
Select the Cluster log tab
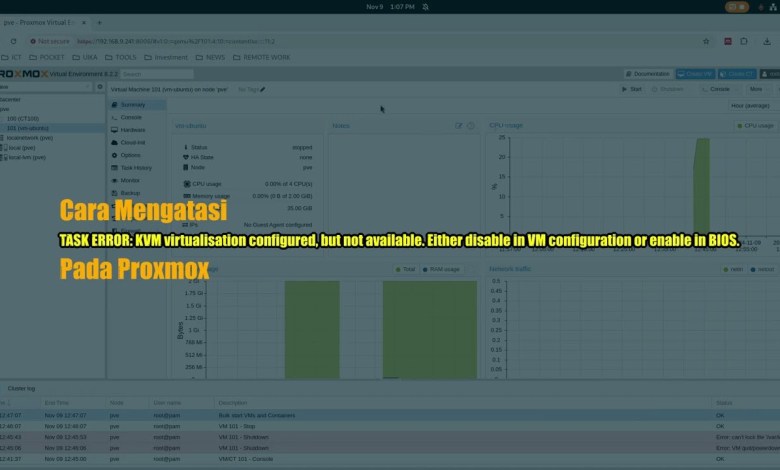(x=21, y=388)
